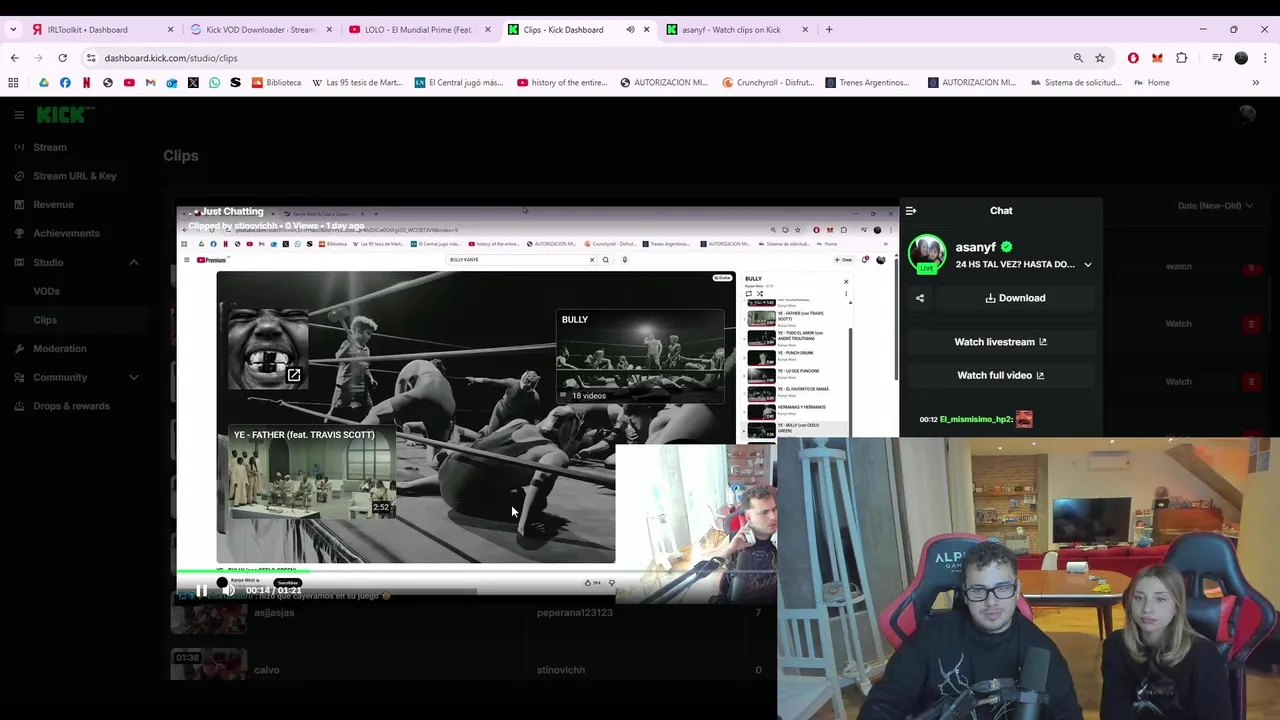Click the third row's Watch link
Screen dimensions: 1280x720
click(1179, 382)
